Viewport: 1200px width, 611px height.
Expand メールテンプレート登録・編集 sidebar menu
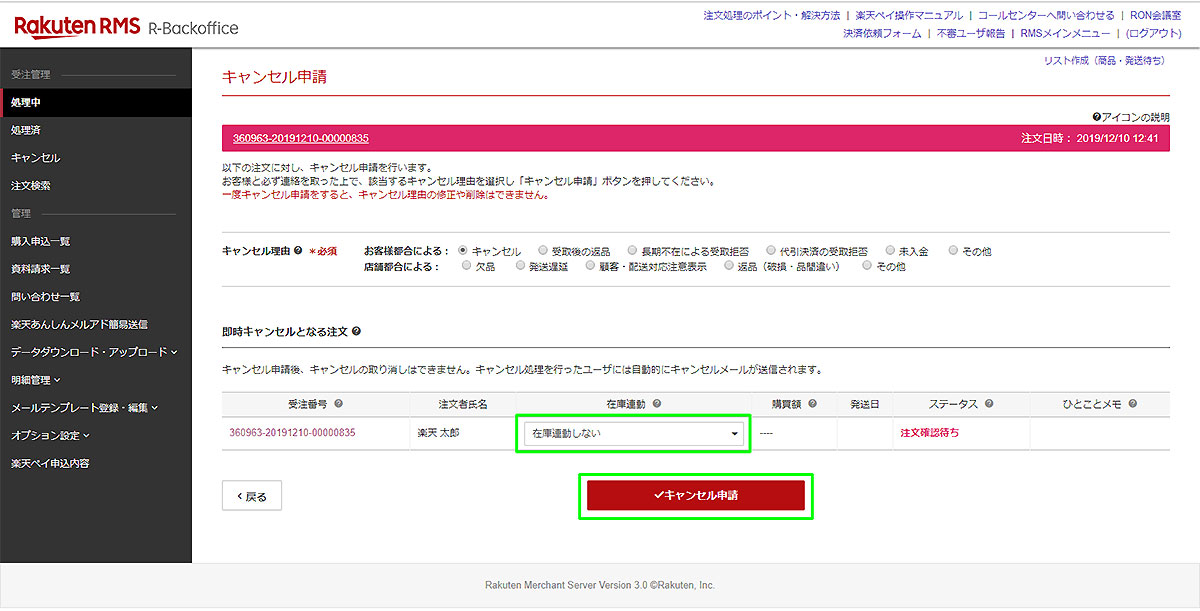point(84,408)
